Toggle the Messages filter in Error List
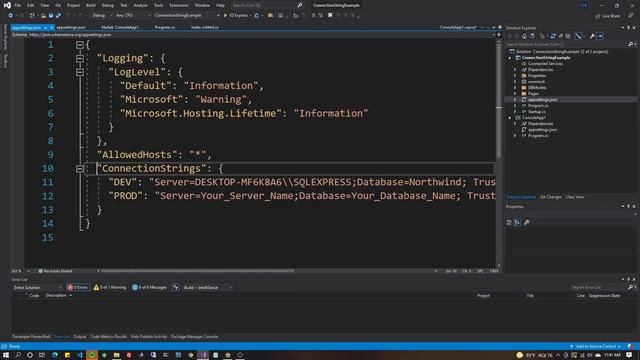This screenshot has height=360, width=640. pyautogui.click(x=149, y=287)
